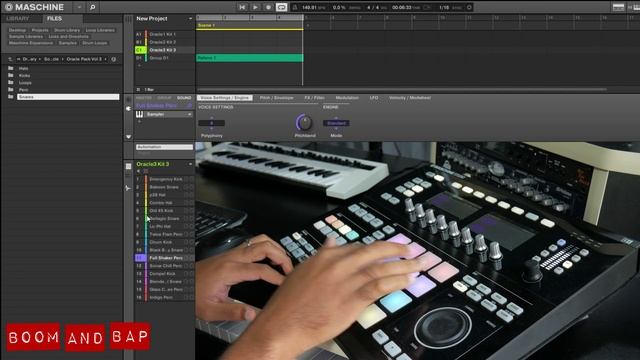The height and width of the screenshot is (360, 640).
Task: Open the LFO page
Action: (x=374, y=98)
